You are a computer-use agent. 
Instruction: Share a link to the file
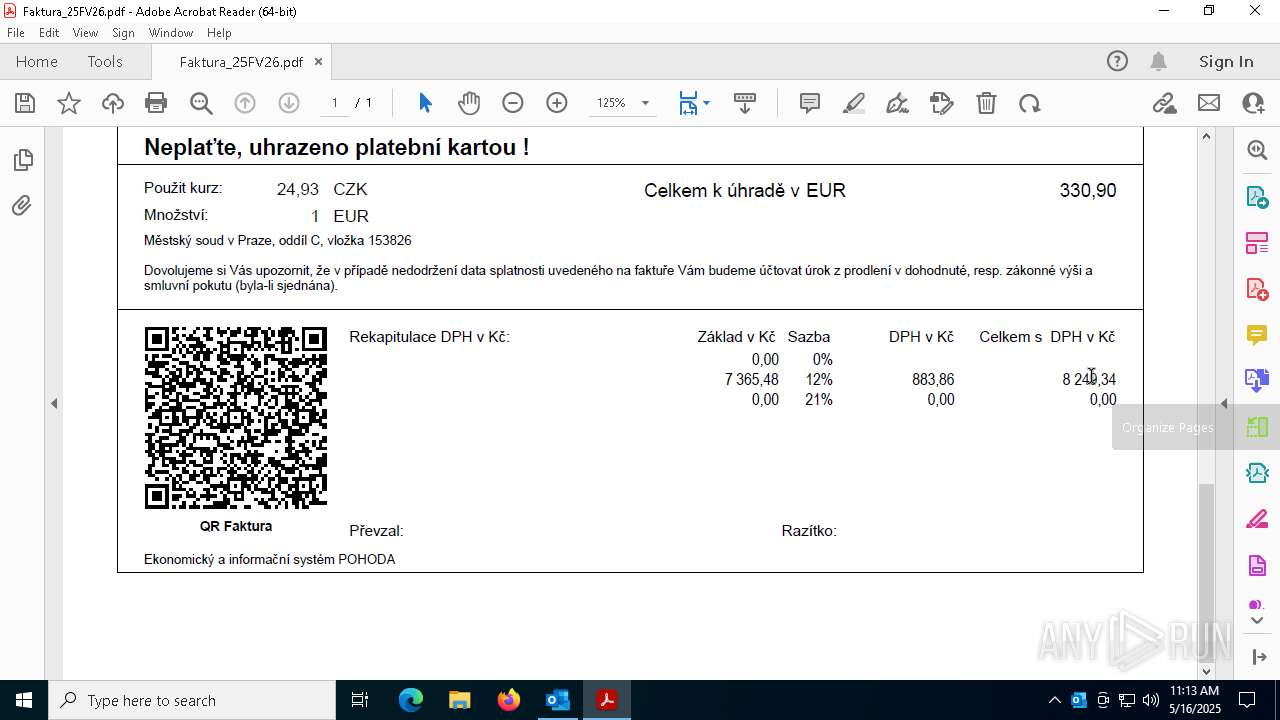point(1164,103)
